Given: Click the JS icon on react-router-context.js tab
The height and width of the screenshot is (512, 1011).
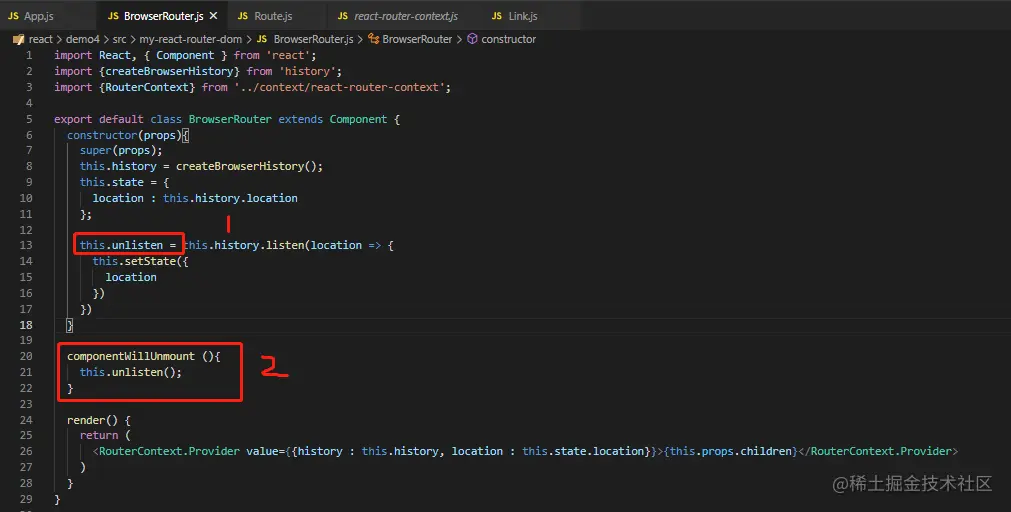Looking at the screenshot, I should 342,15.
